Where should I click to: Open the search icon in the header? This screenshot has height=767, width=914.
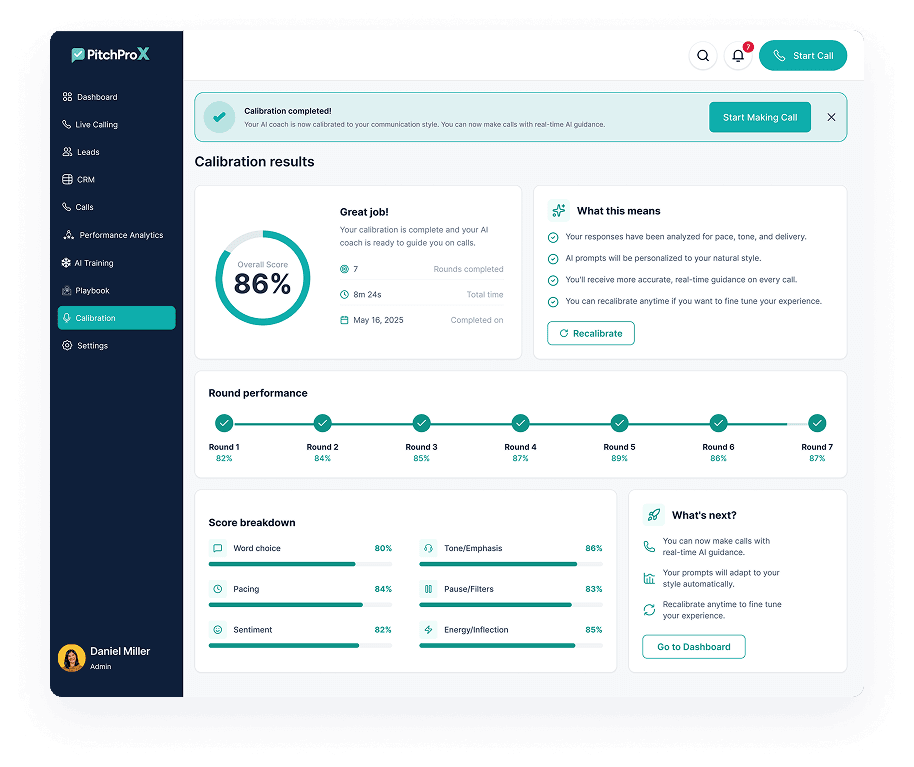[703, 55]
